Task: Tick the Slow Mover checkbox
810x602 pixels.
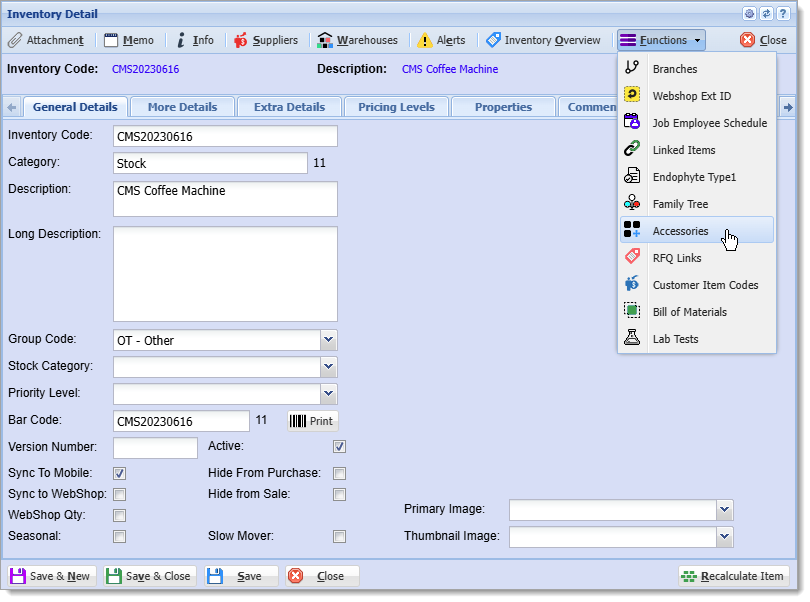Action: (x=339, y=536)
